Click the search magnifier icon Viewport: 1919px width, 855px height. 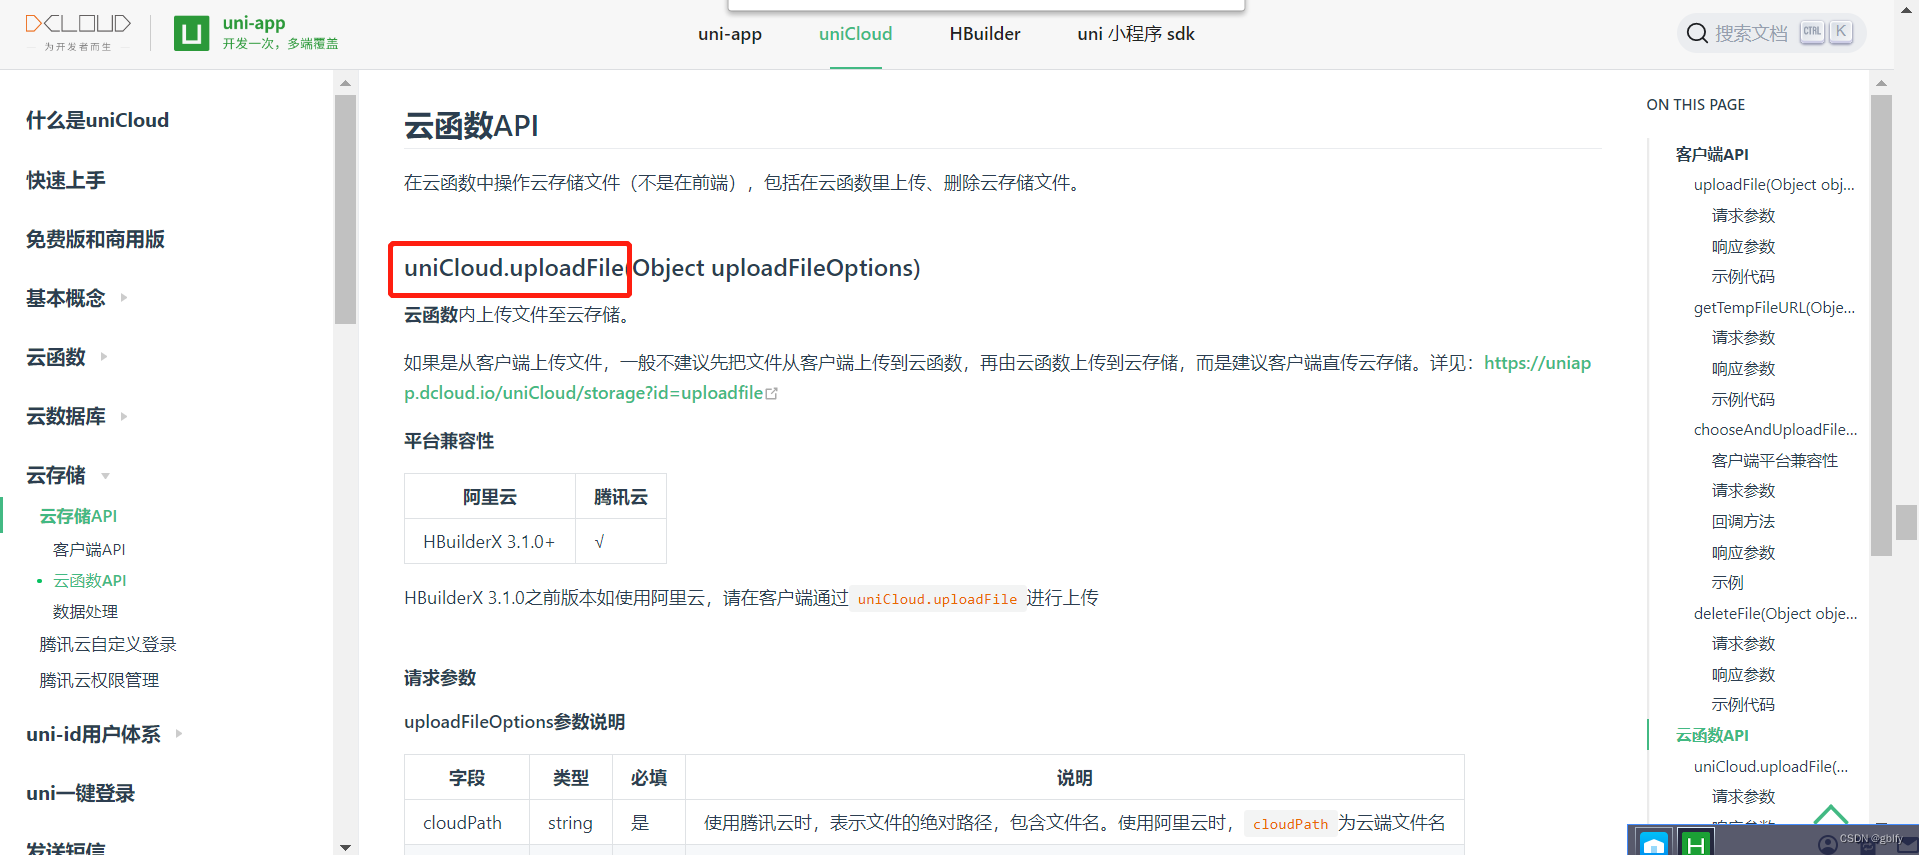pyautogui.click(x=1696, y=33)
